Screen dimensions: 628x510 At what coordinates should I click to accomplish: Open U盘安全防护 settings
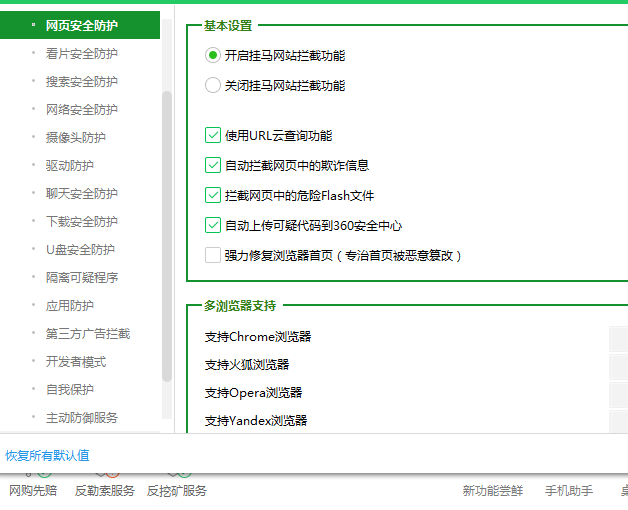(80, 250)
